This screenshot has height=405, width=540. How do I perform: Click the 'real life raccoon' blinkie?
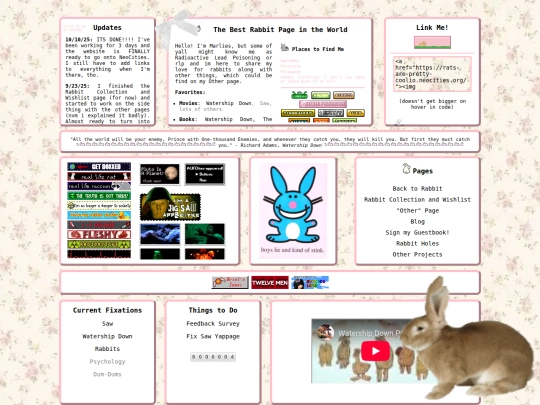coord(99,186)
